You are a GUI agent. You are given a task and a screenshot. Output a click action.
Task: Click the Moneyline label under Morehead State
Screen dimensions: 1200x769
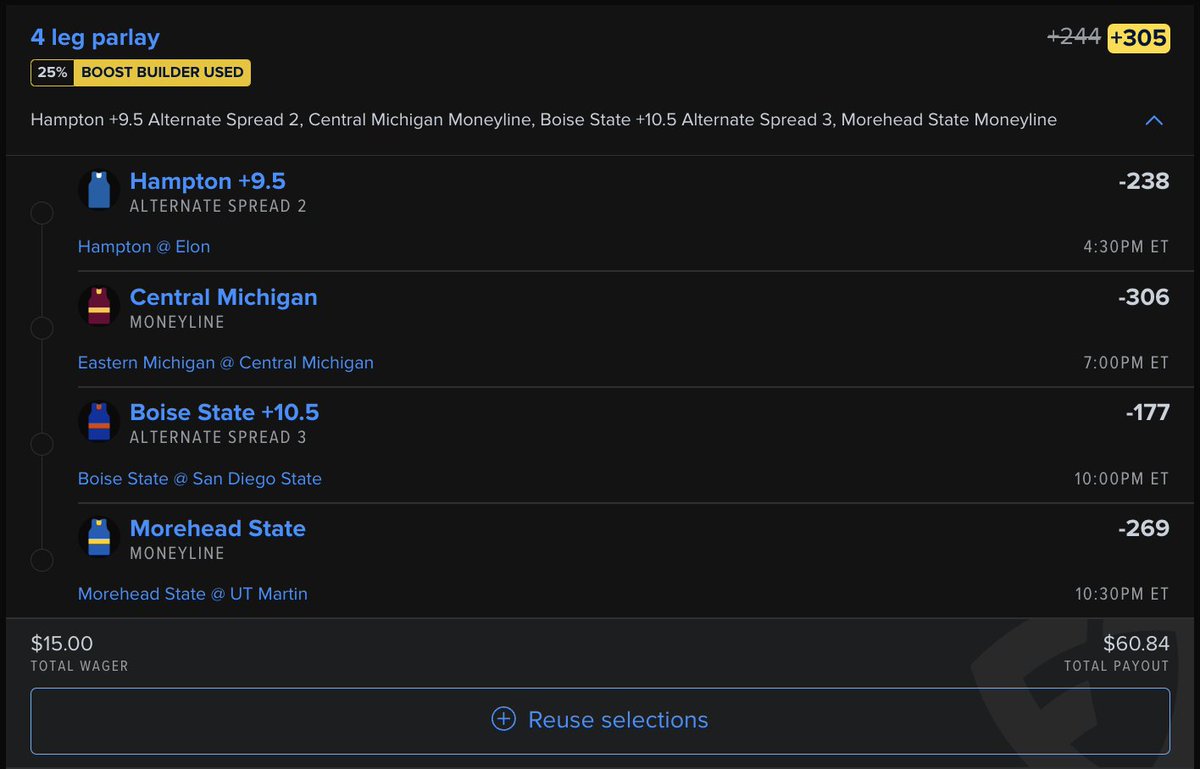click(x=177, y=554)
